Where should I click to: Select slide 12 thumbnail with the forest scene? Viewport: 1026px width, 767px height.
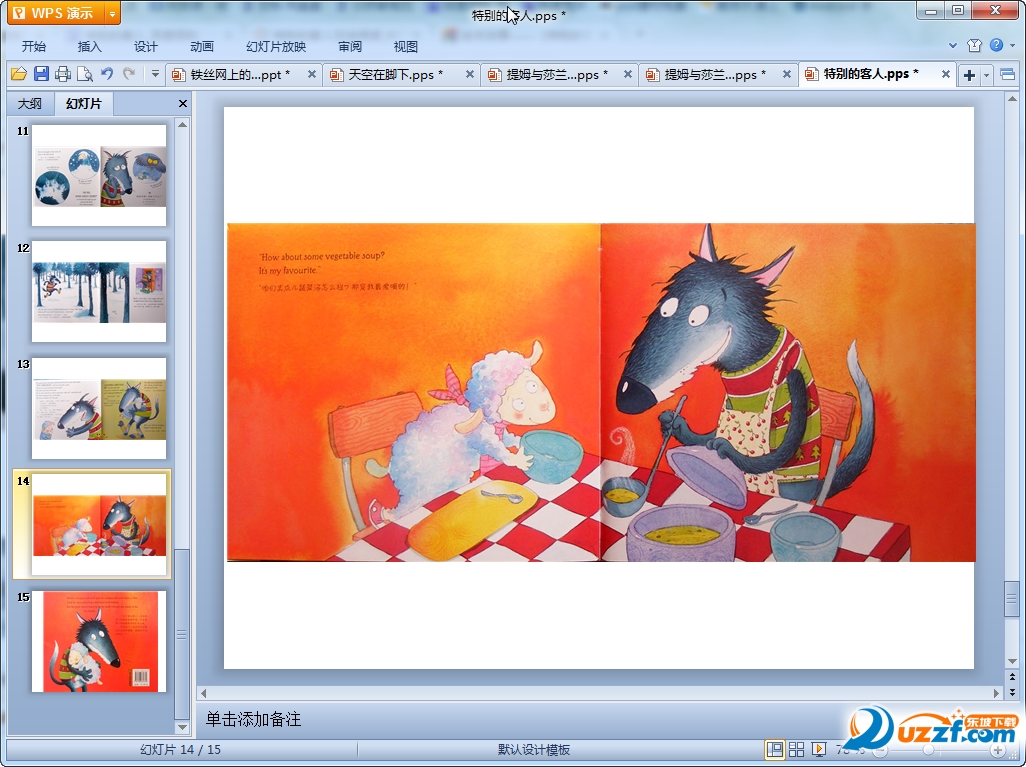[99, 291]
